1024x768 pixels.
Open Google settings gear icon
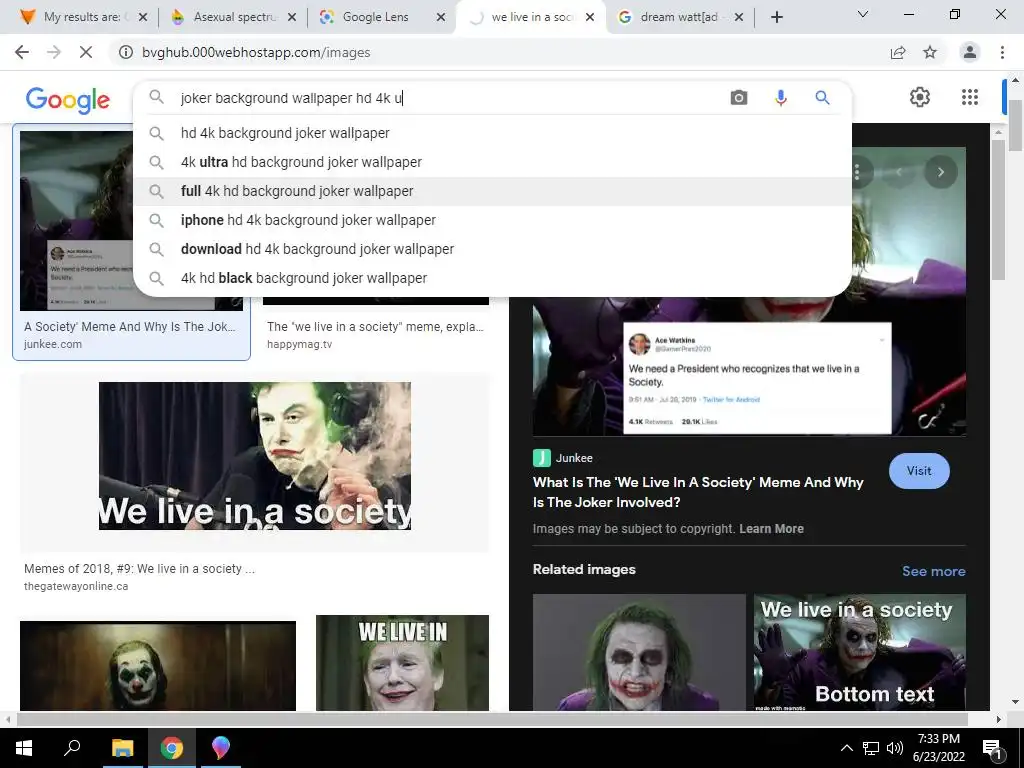point(920,97)
